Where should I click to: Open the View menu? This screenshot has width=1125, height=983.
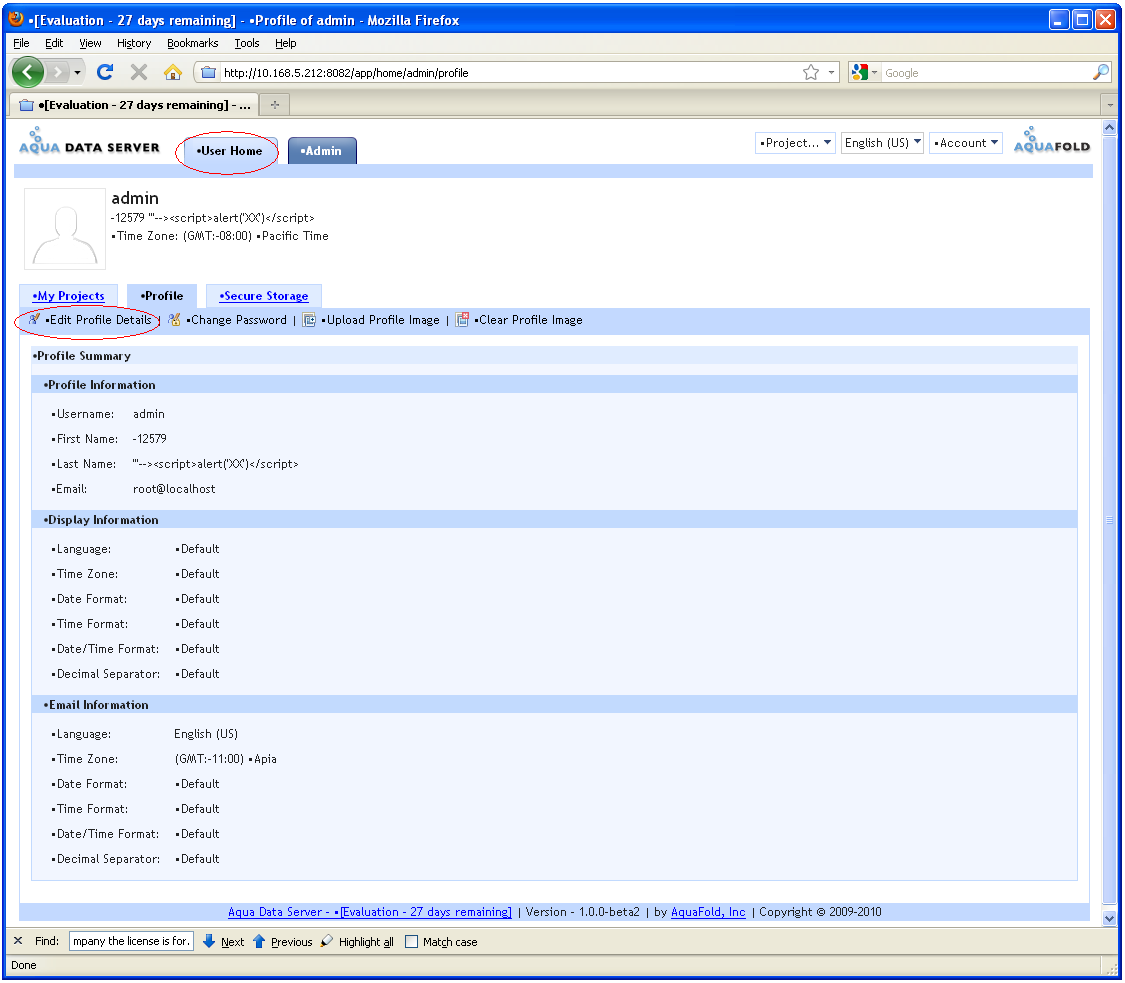click(x=90, y=43)
